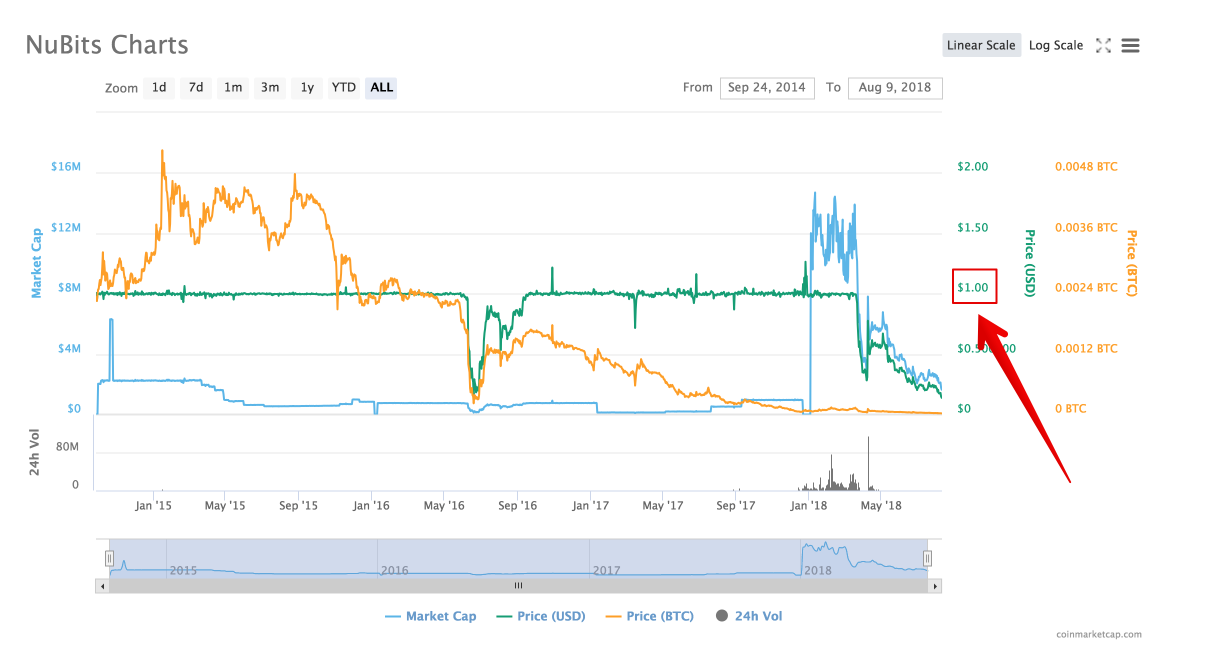Click the Jan '15 x-axis label
This screenshot has height=655, width=1205.
pos(153,505)
